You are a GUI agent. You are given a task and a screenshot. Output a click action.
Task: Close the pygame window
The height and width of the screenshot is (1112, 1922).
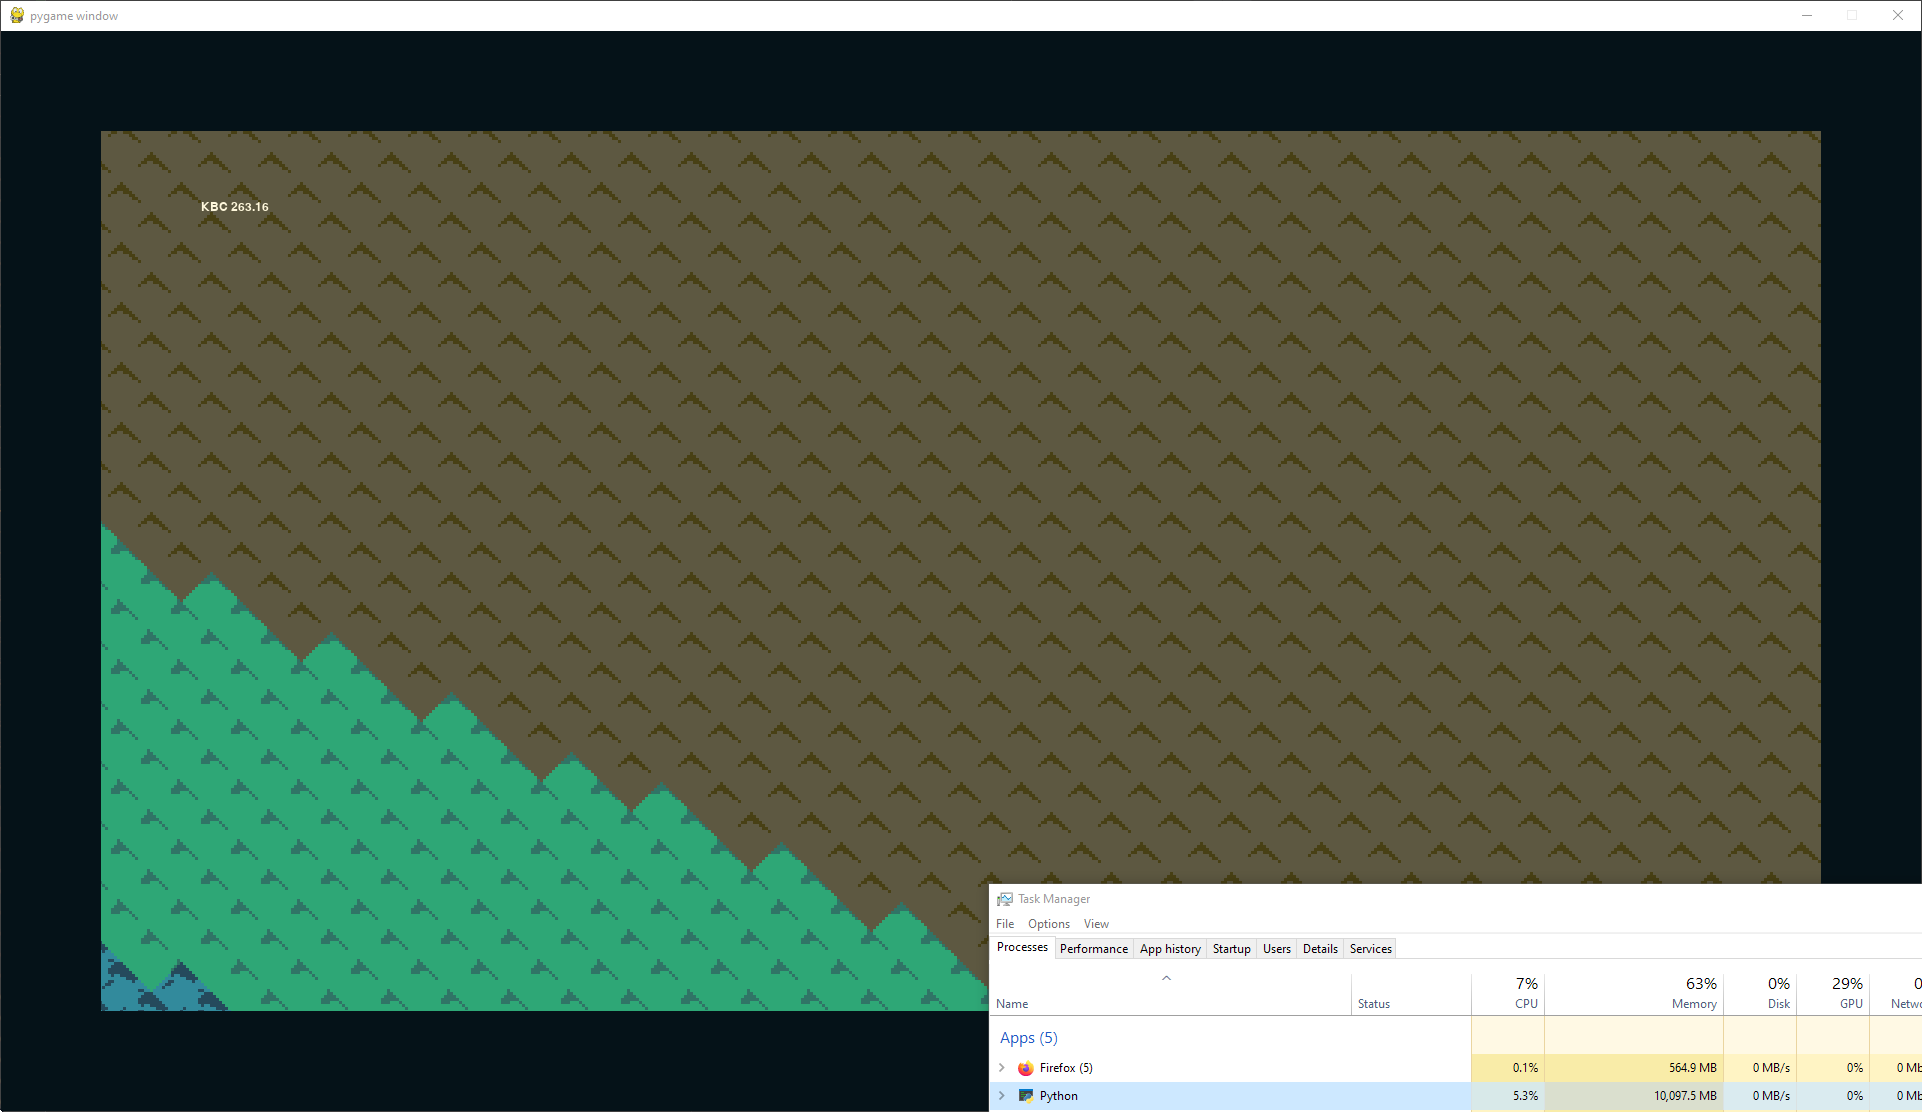(1897, 15)
